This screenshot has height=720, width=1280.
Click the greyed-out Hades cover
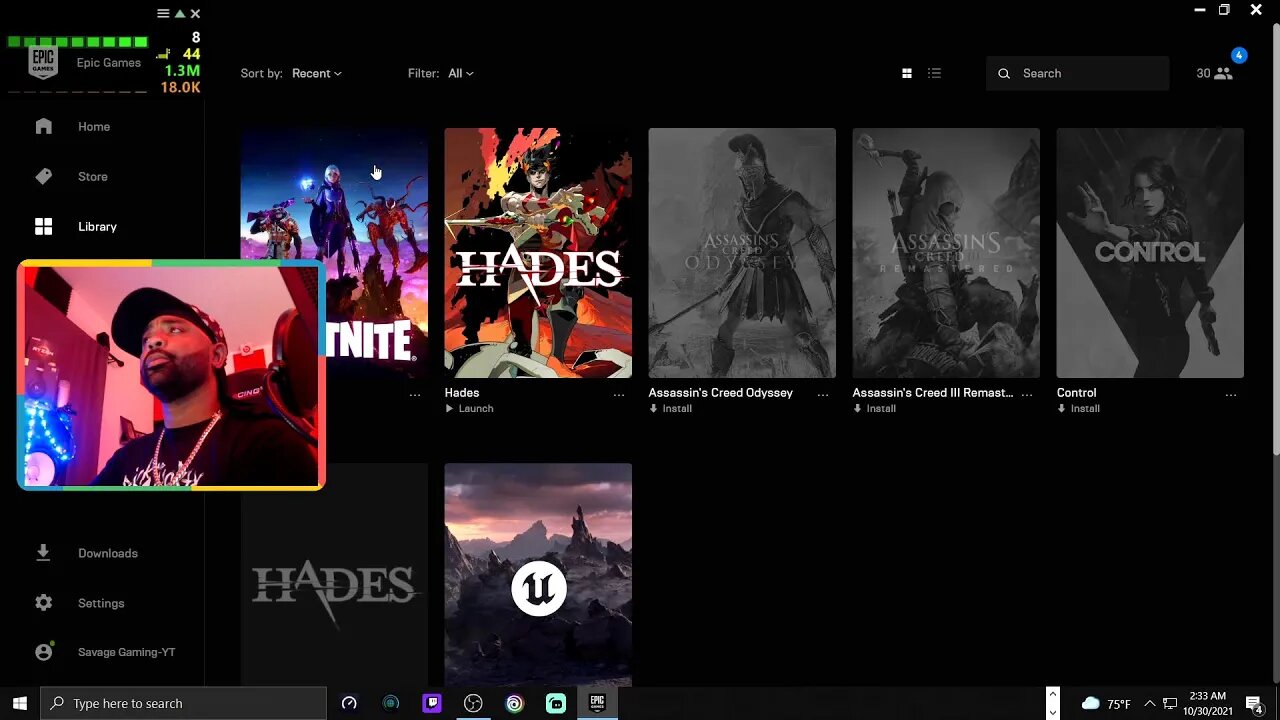tap(334, 575)
